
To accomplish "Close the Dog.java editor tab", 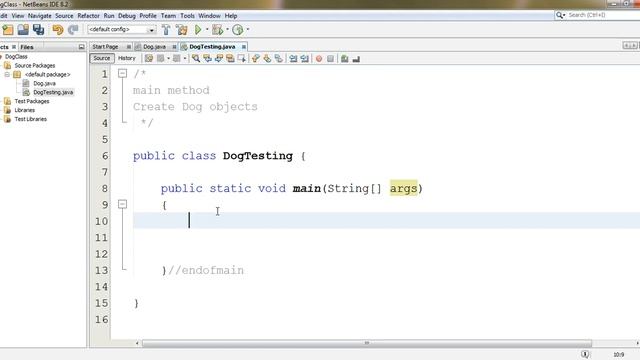I will point(174,47).
